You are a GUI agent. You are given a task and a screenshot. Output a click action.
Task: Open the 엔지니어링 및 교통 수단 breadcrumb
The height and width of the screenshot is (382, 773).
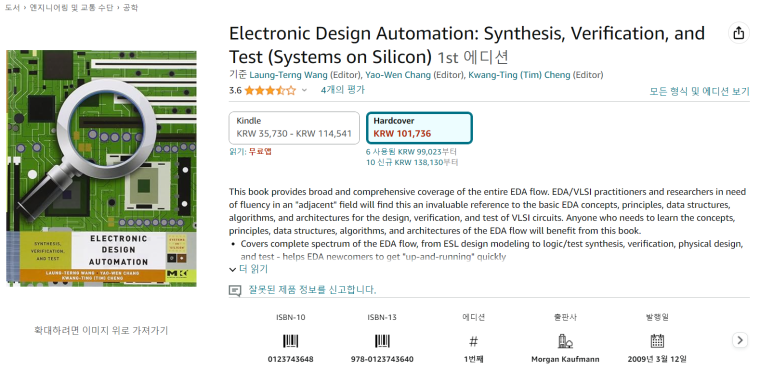[71, 7]
